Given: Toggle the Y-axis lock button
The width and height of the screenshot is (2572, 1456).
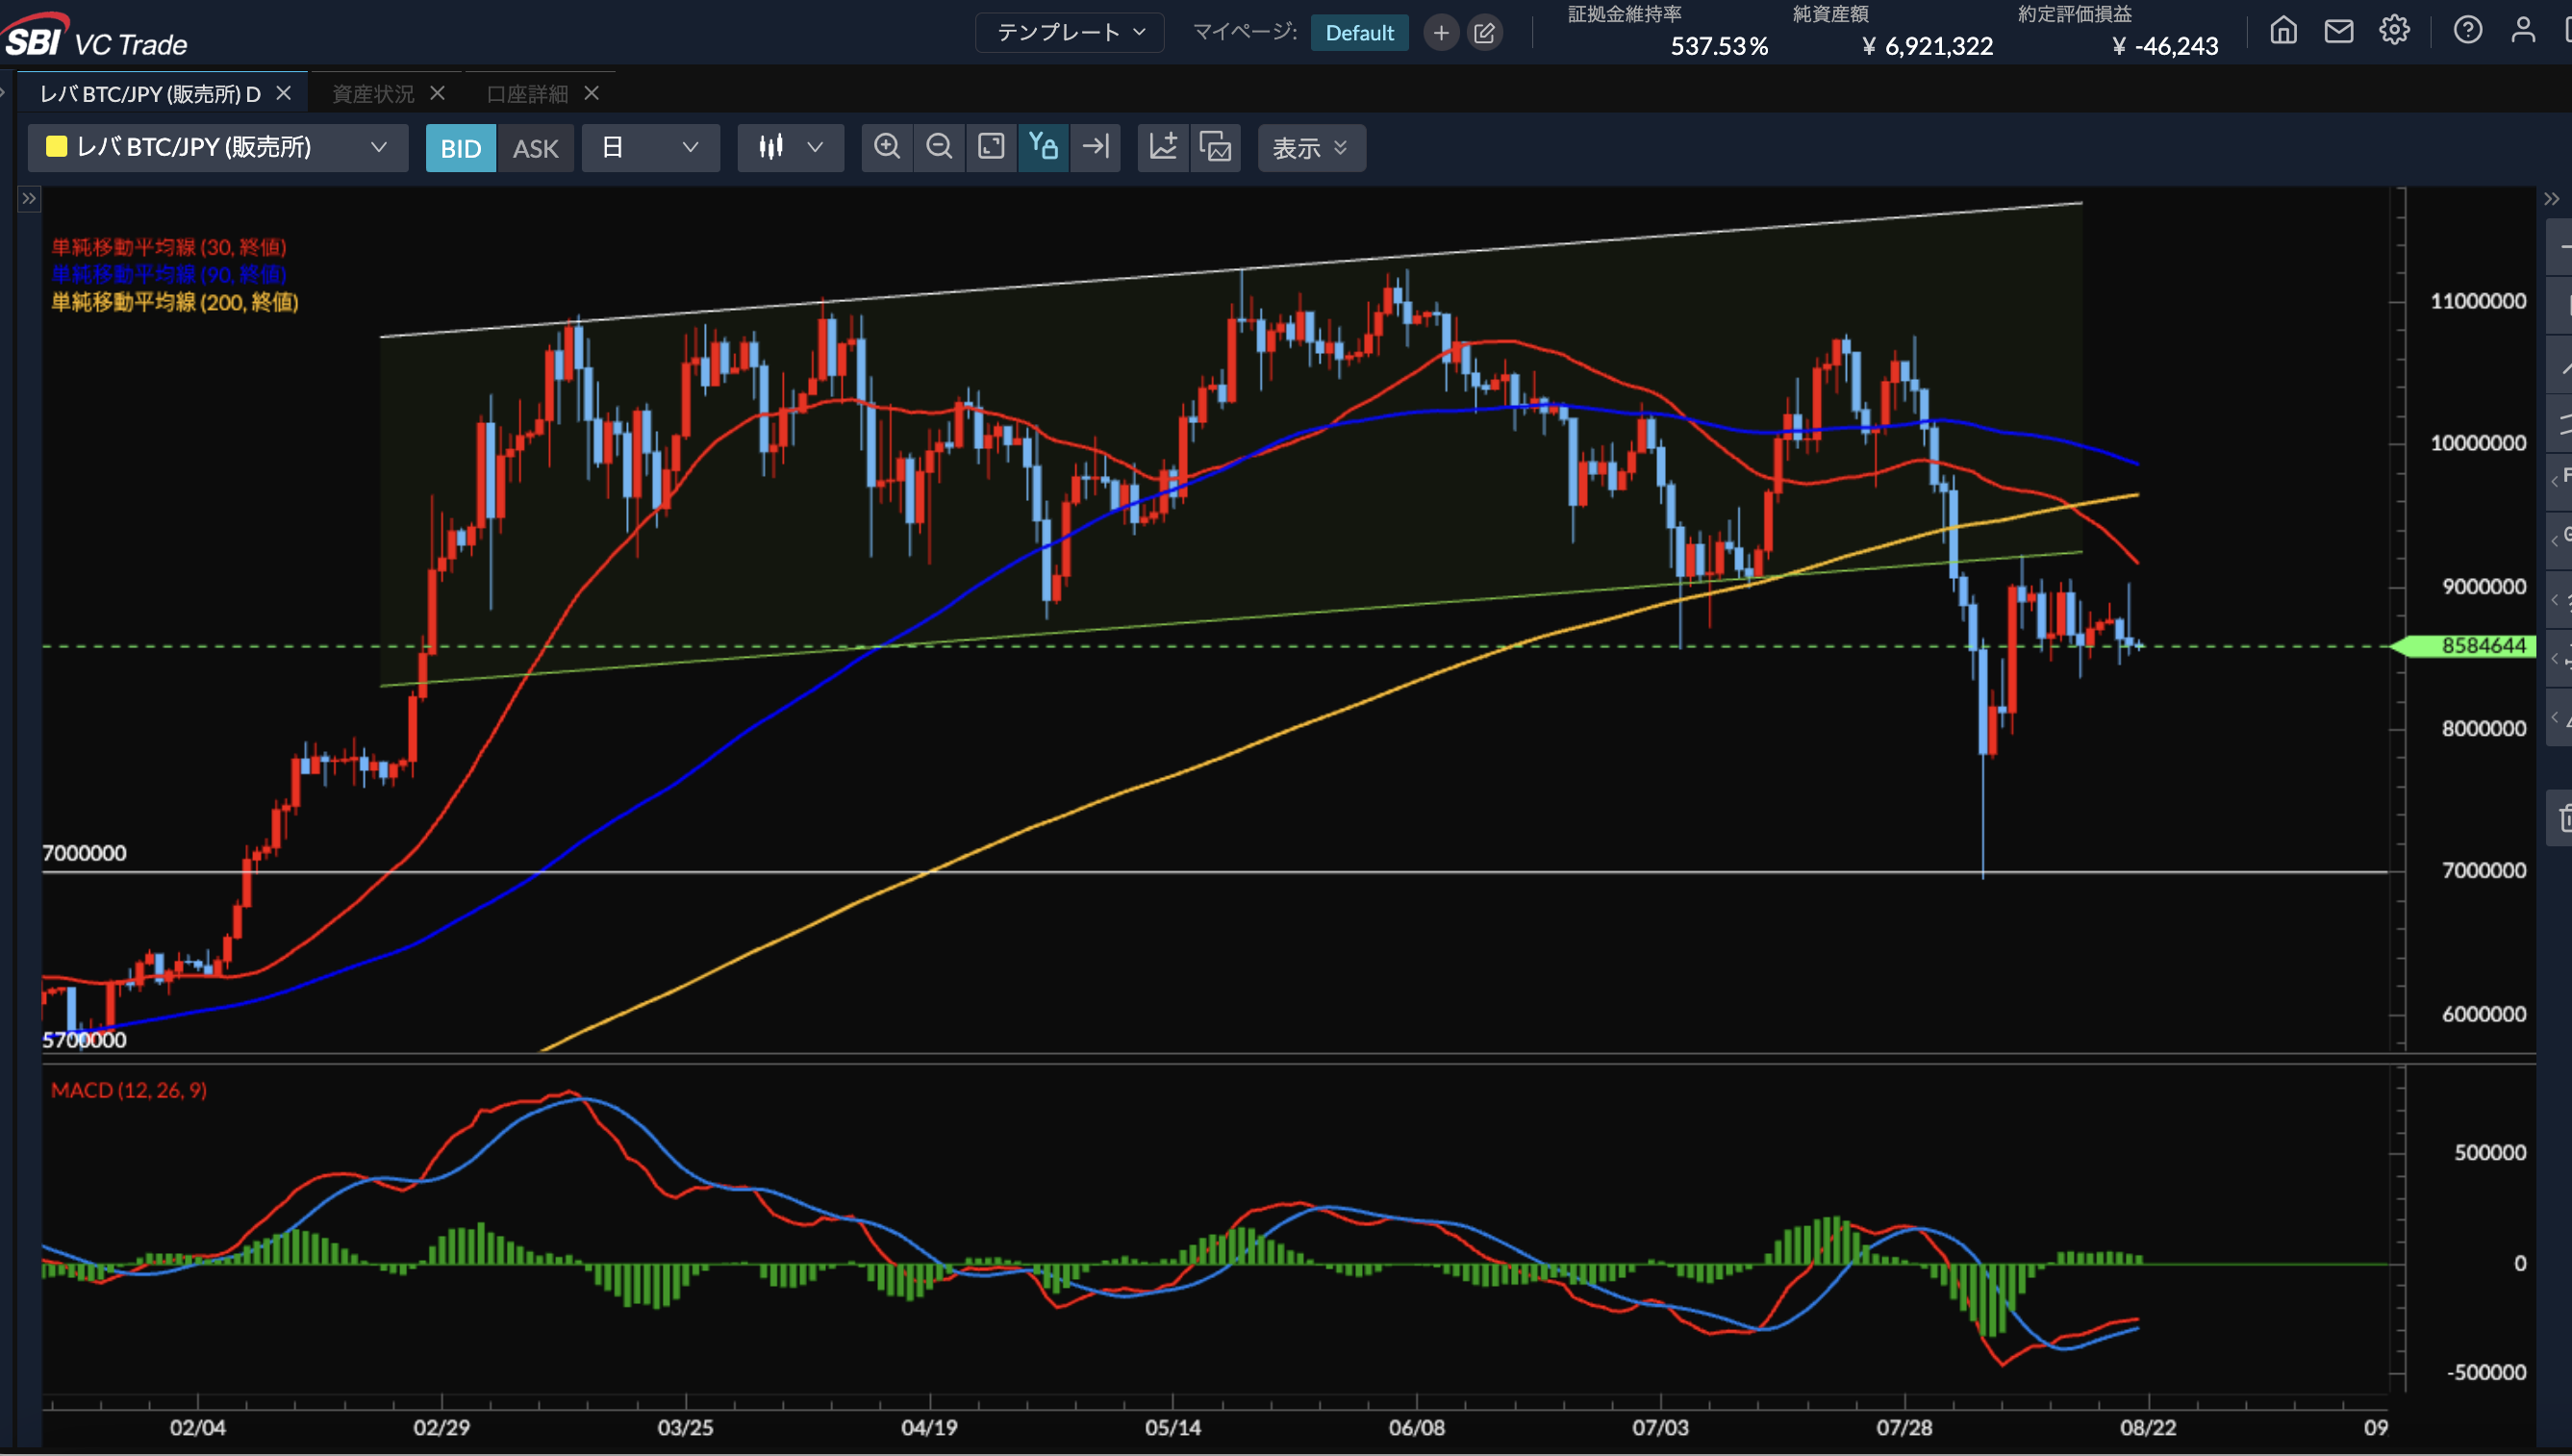Looking at the screenshot, I should [1043, 147].
